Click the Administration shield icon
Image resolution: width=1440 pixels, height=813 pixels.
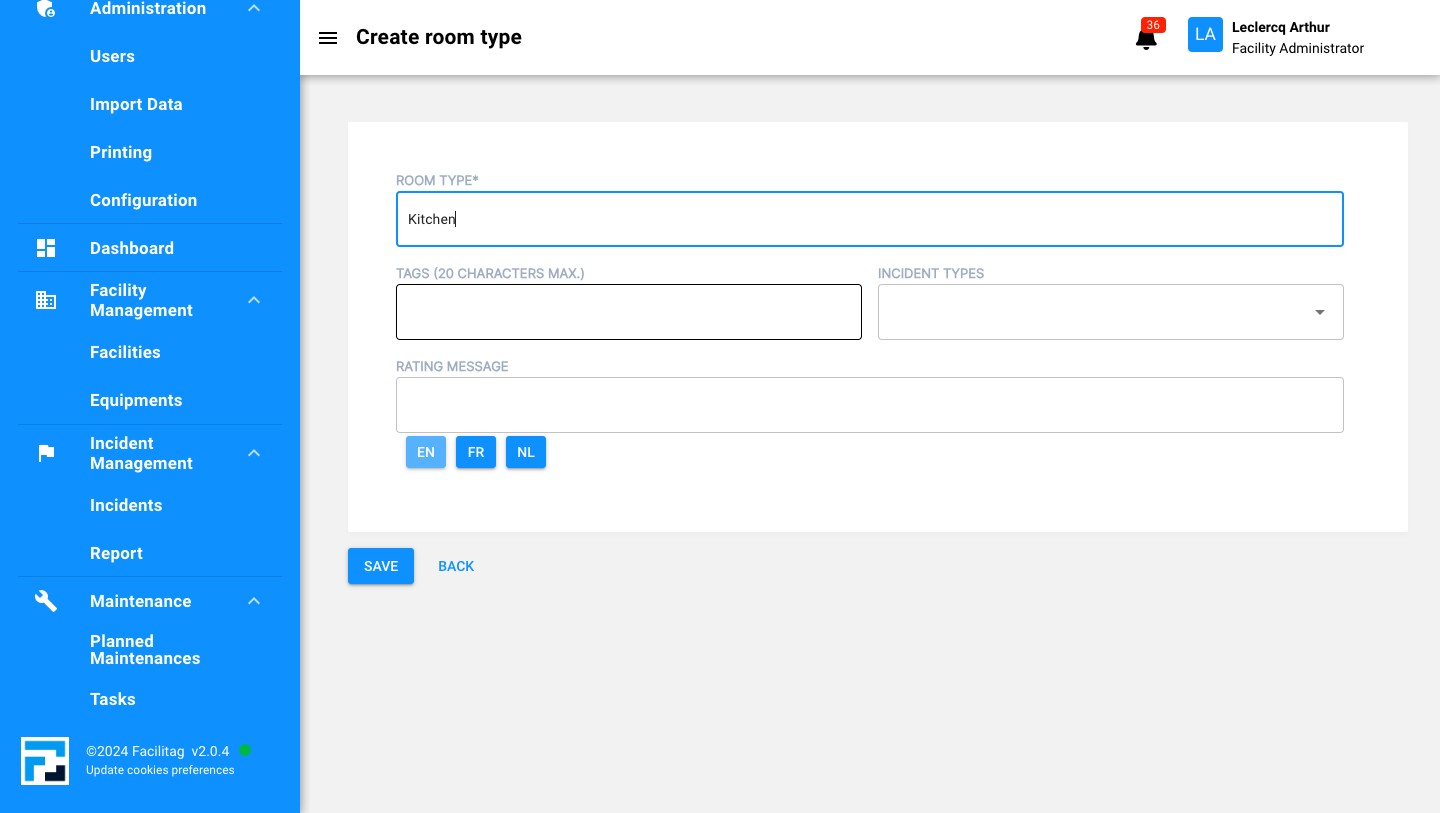coord(46,8)
